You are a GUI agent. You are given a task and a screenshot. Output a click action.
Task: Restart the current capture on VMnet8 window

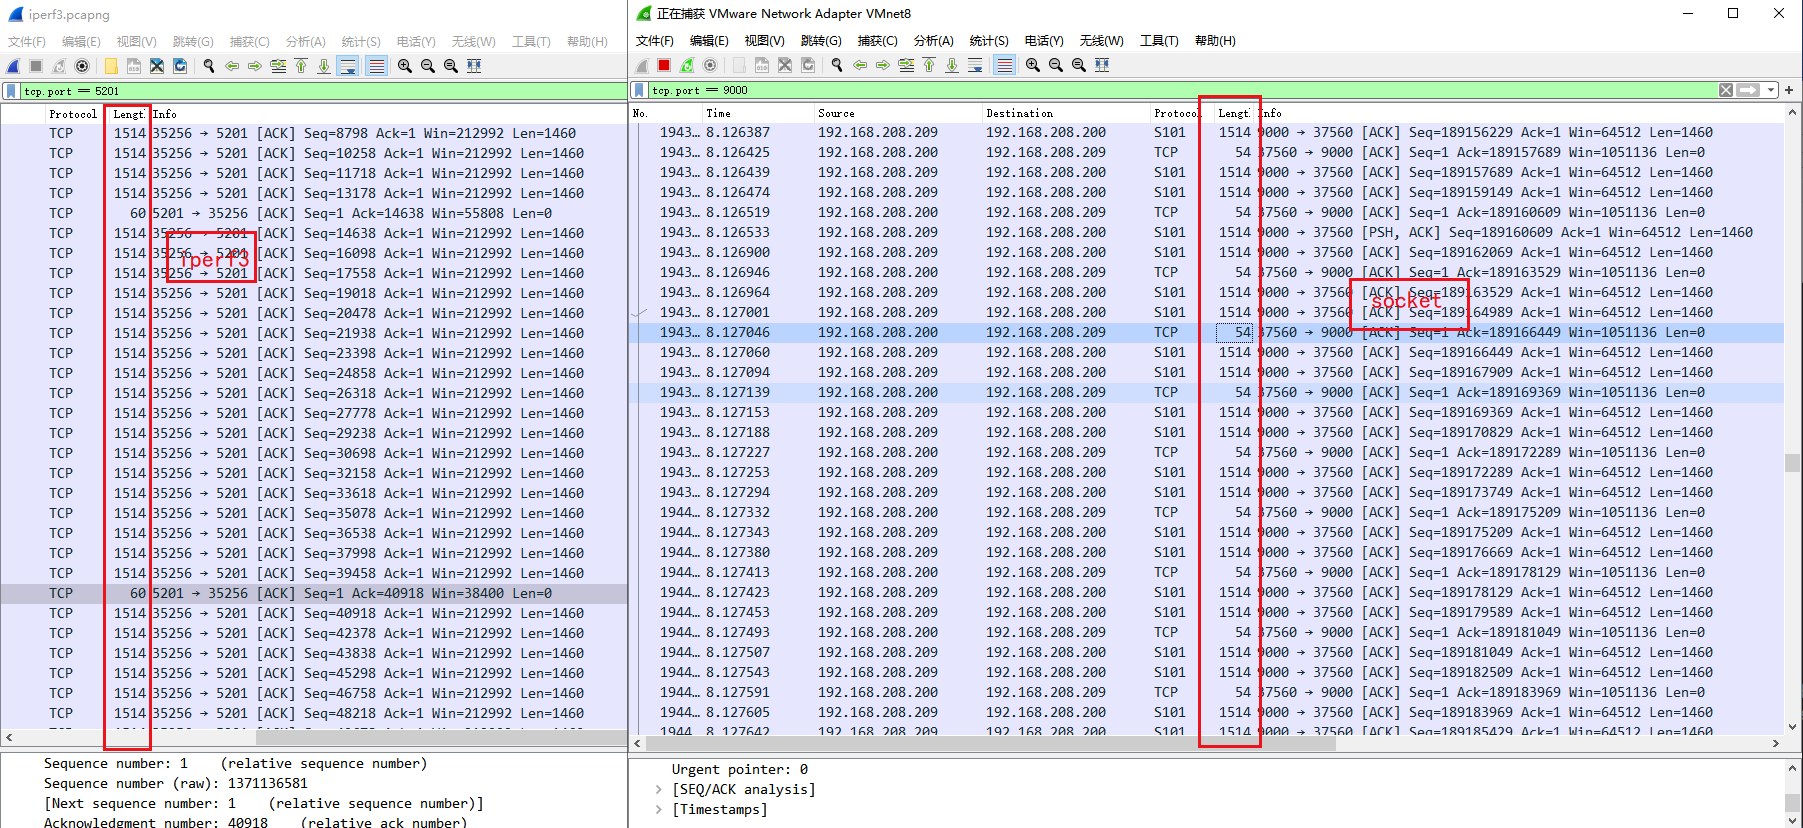687,65
